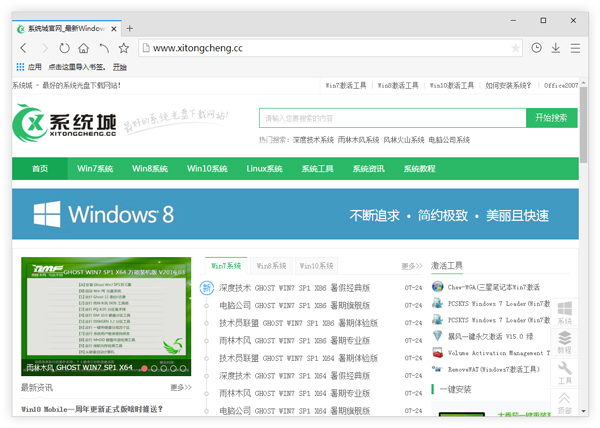Click the 系统城 site logo

coord(64,123)
